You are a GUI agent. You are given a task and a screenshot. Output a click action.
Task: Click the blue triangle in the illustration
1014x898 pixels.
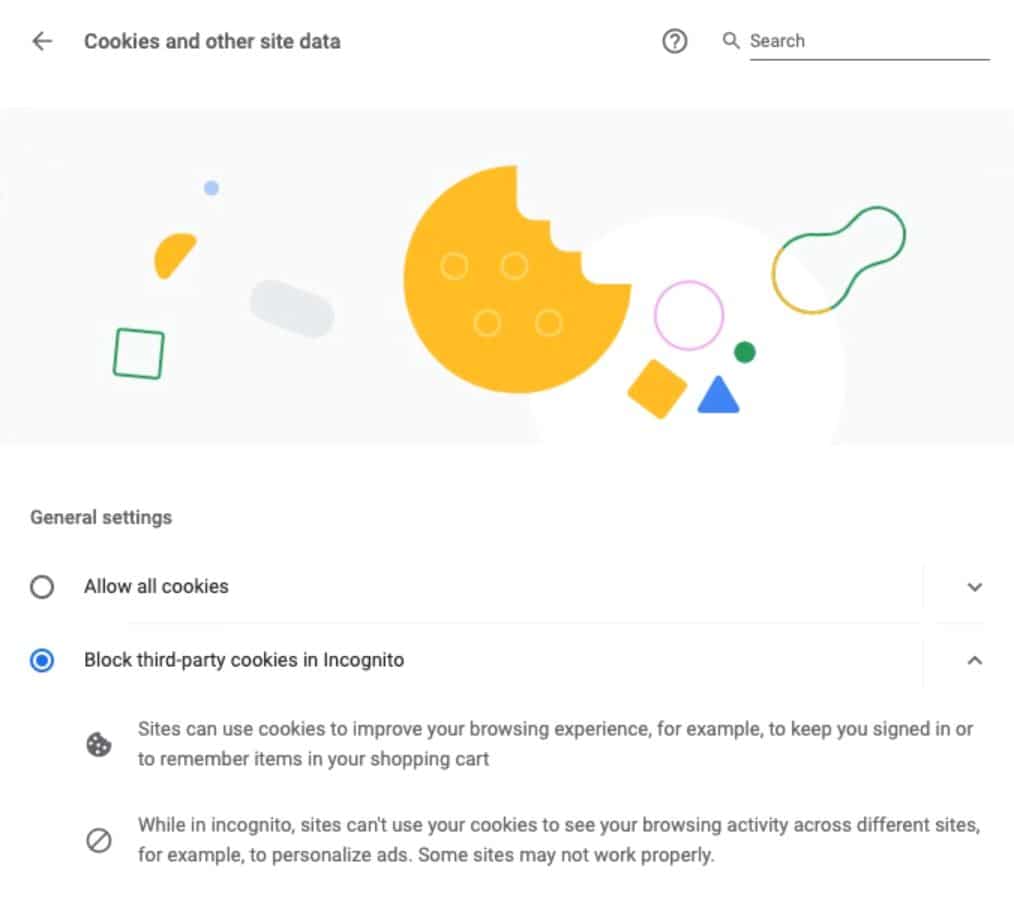716,395
